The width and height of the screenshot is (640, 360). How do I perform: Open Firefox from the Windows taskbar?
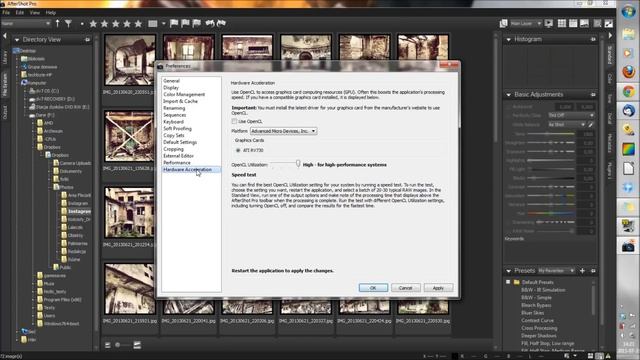[x=629, y=72]
